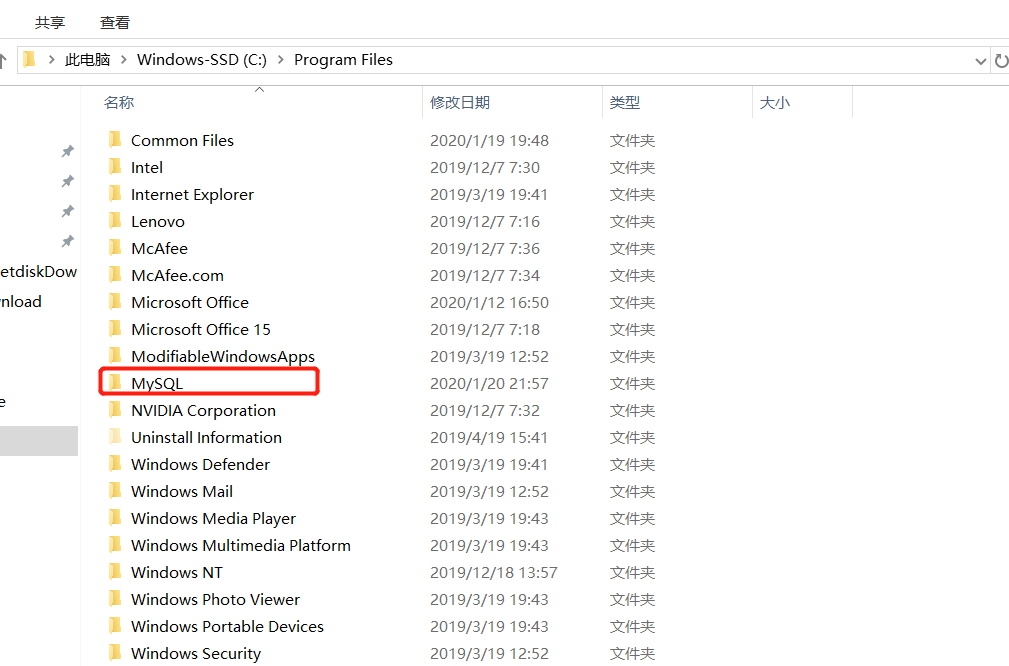Select the Windows Multimedia Platform folder icon
This screenshot has height=666, width=1009.
point(115,544)
